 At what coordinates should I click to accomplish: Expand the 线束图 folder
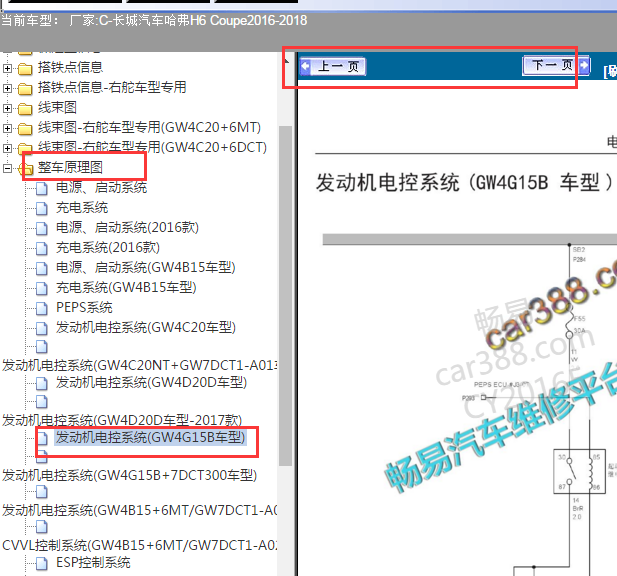pyautogui.click(x=7, y=108)
